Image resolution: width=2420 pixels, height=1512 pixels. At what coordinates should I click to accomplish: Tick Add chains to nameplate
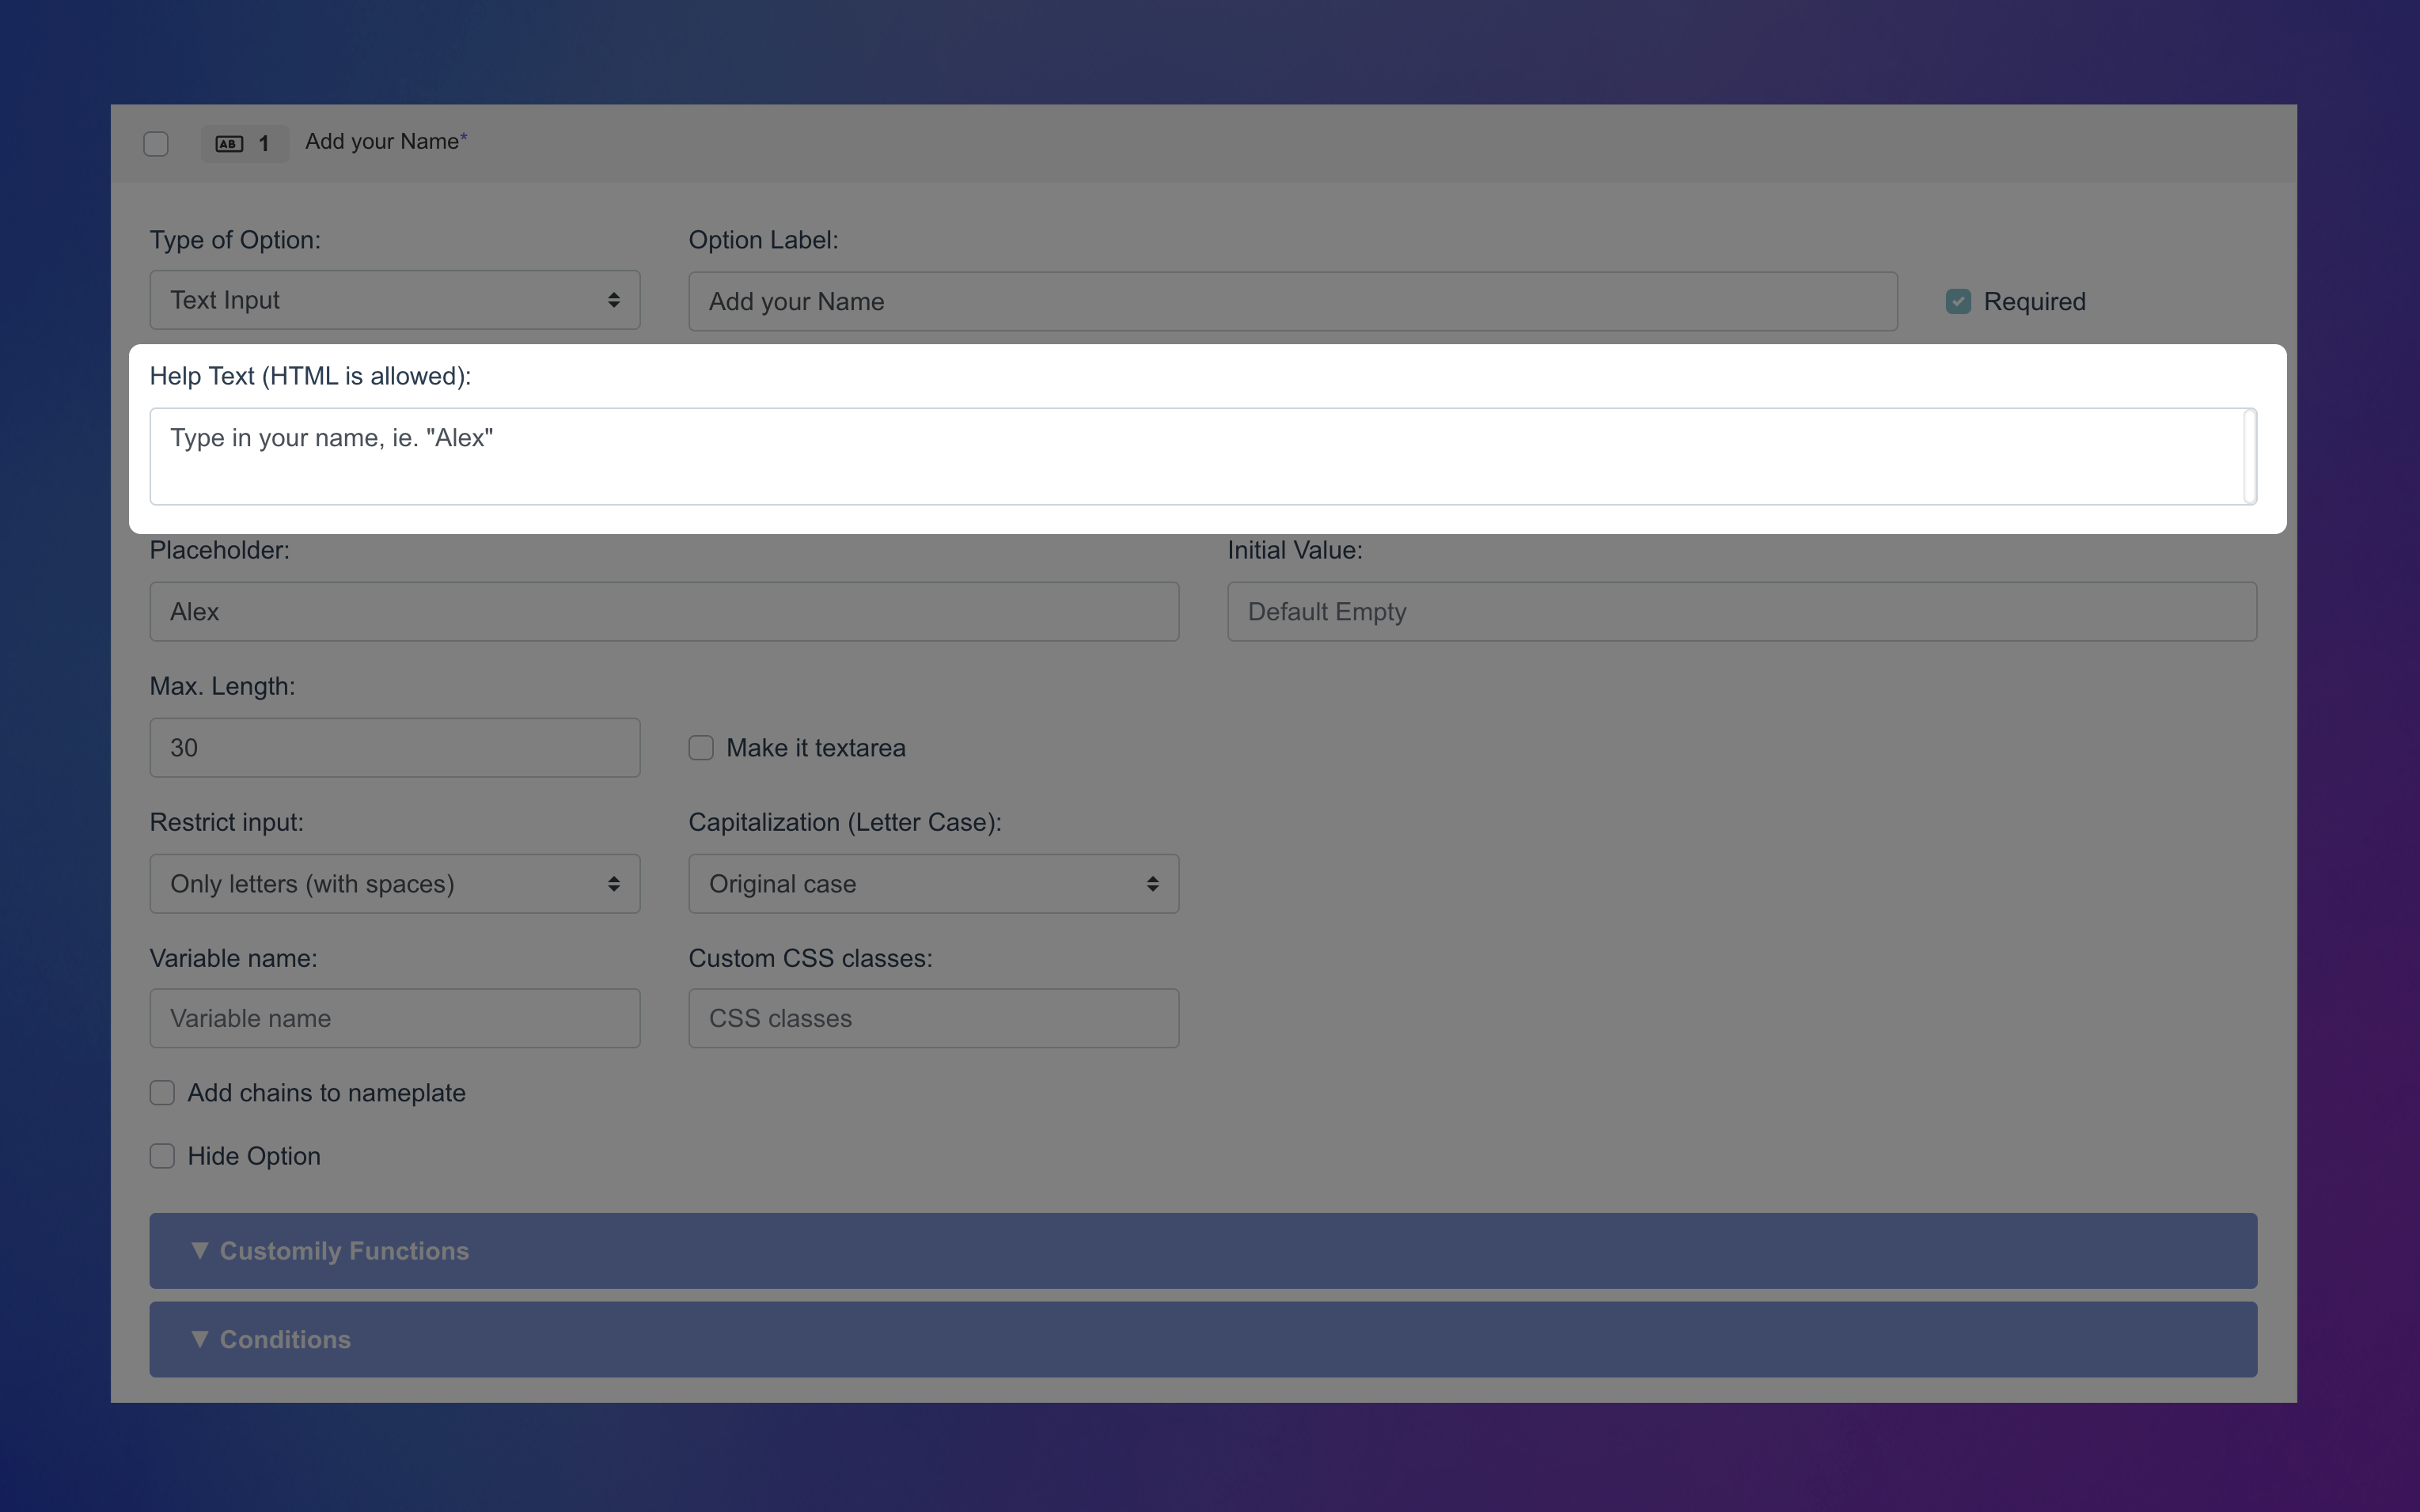162,1093
